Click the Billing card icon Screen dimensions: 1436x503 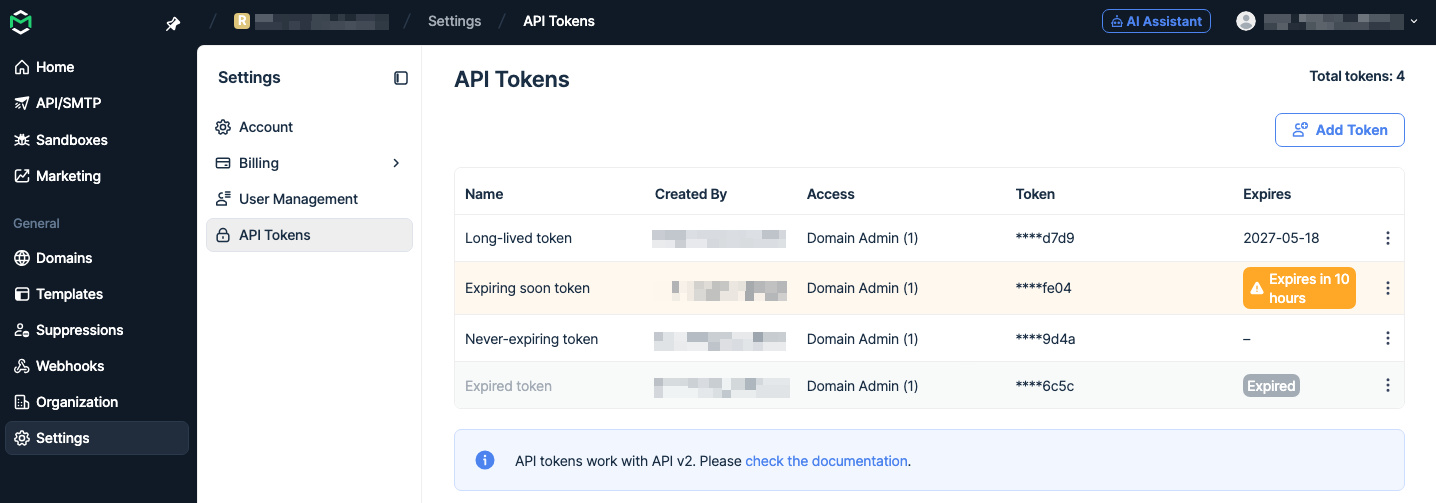(223, 163)
